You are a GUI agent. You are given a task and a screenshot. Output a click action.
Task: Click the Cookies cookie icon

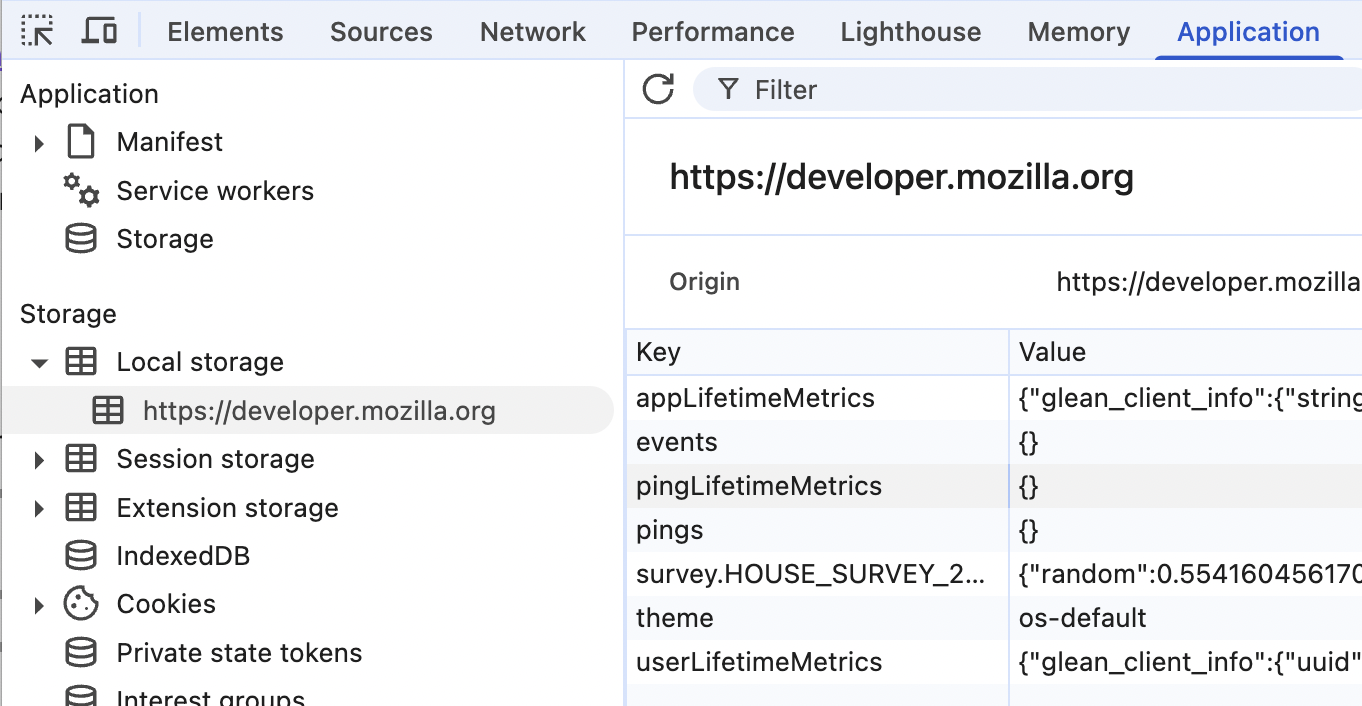tap(81, 604)
